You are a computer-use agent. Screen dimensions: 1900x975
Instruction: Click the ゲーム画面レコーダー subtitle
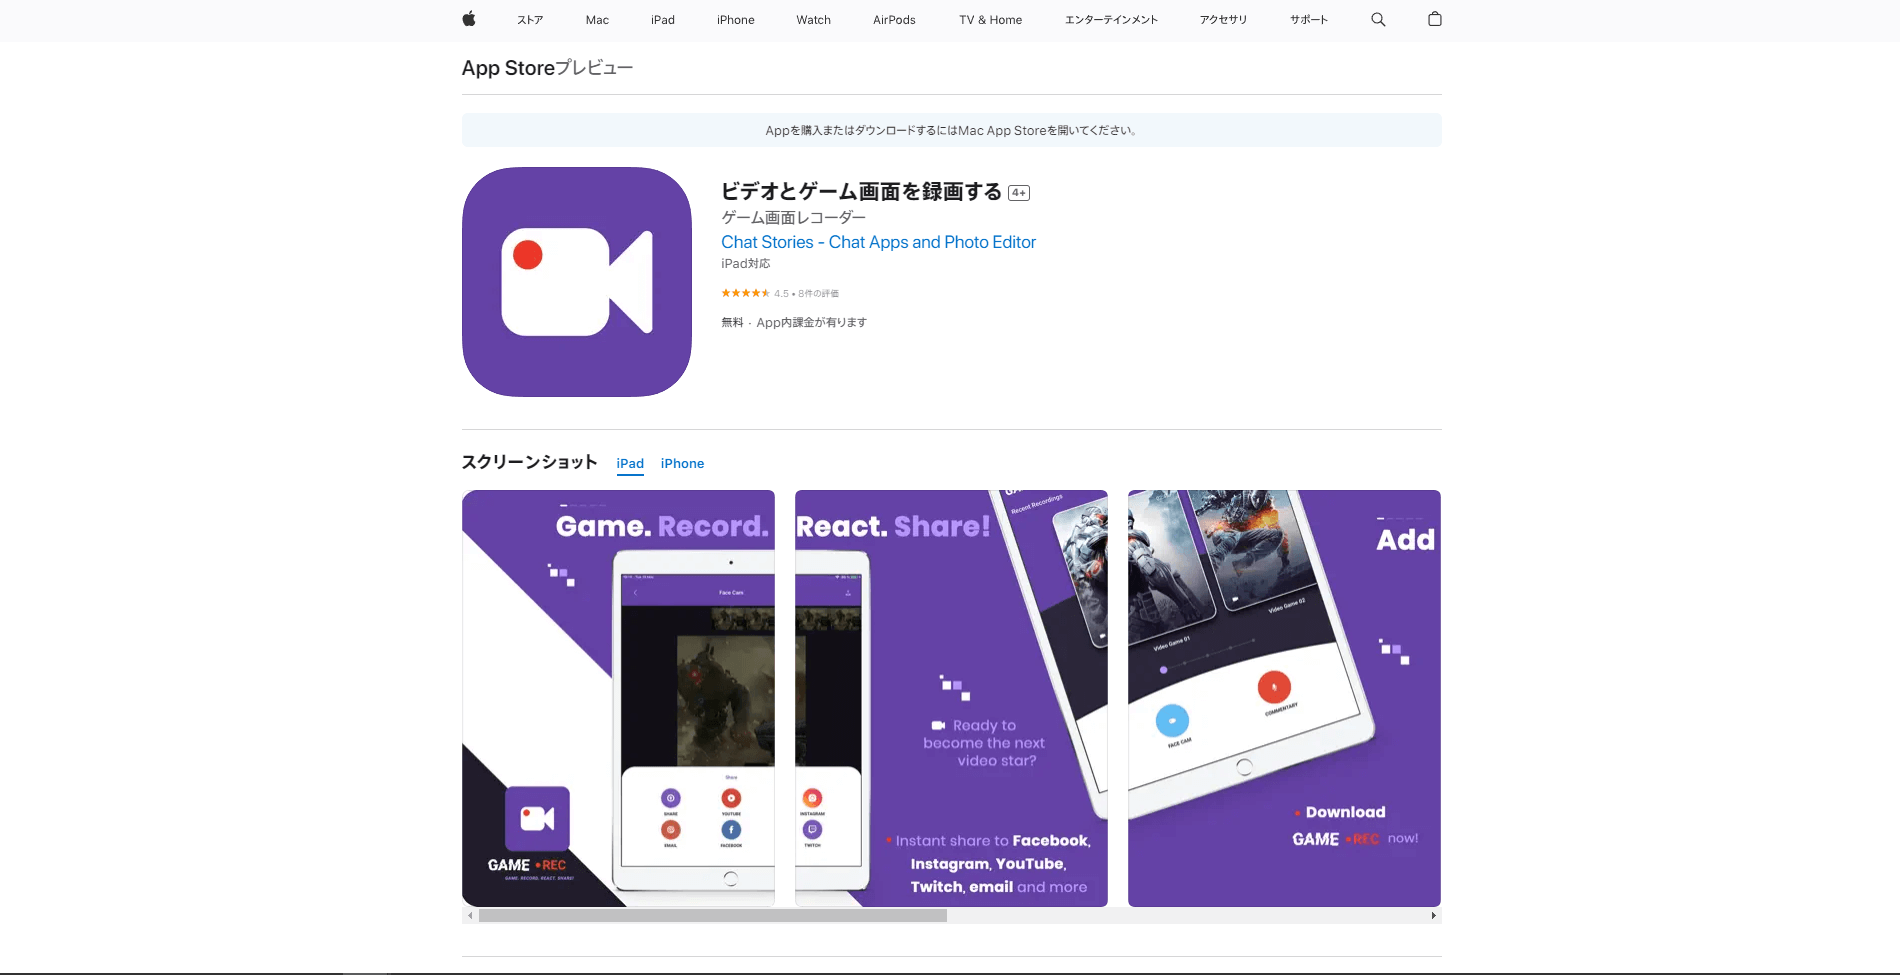coord(793,217)
